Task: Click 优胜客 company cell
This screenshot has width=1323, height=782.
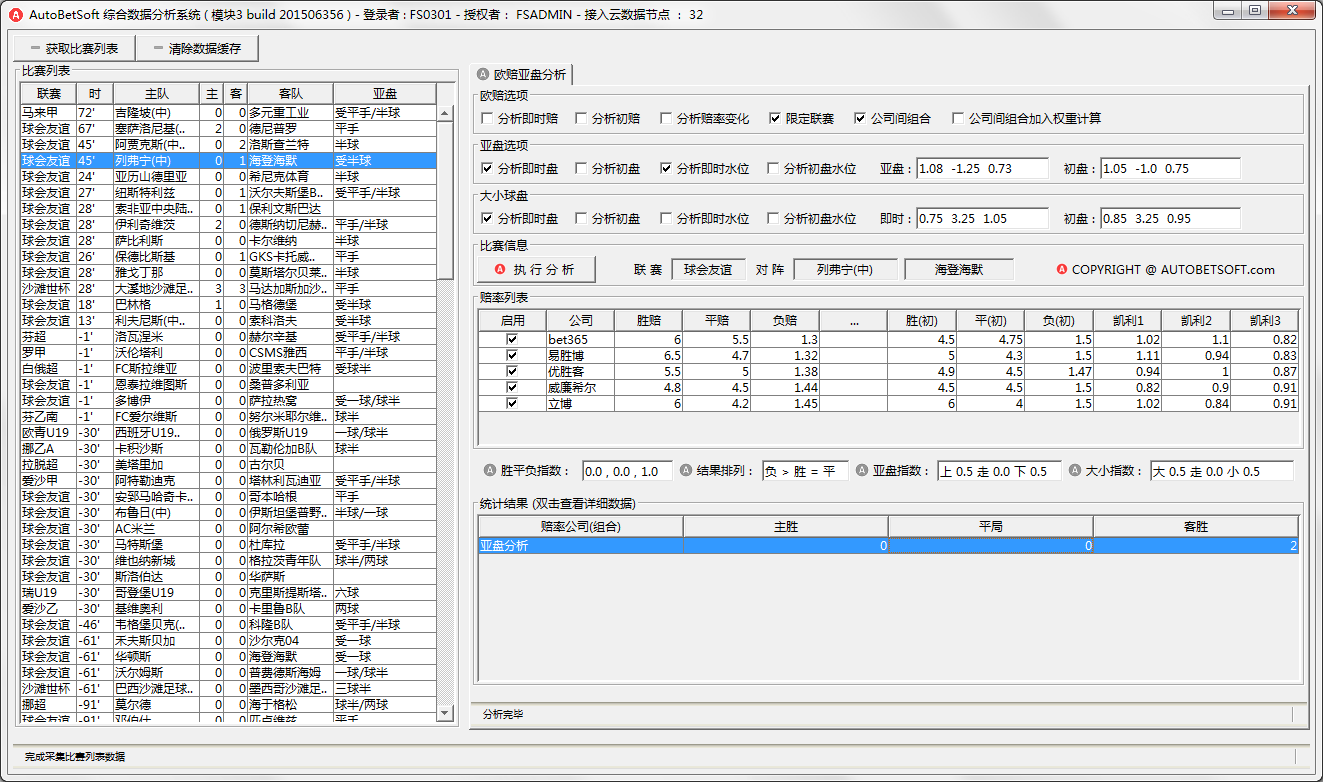Action: tap(580, 372)
